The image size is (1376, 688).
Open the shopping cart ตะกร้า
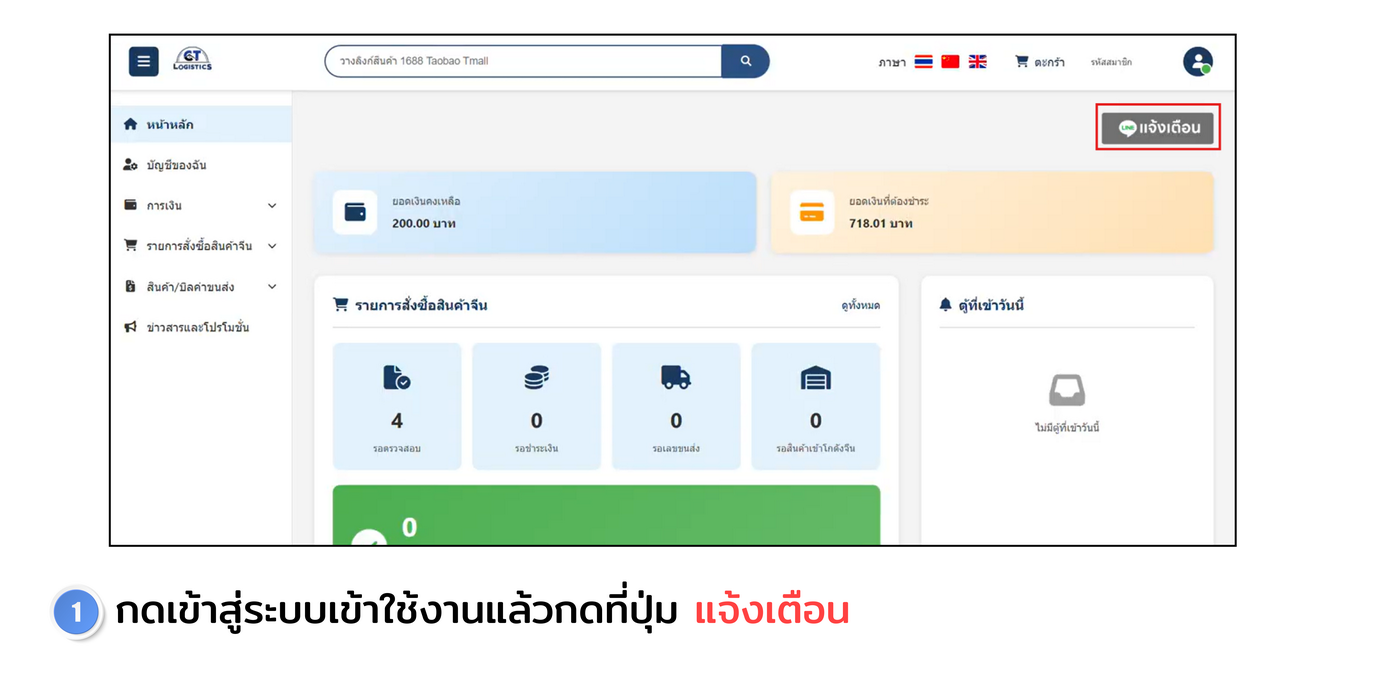pos(1040,62)
